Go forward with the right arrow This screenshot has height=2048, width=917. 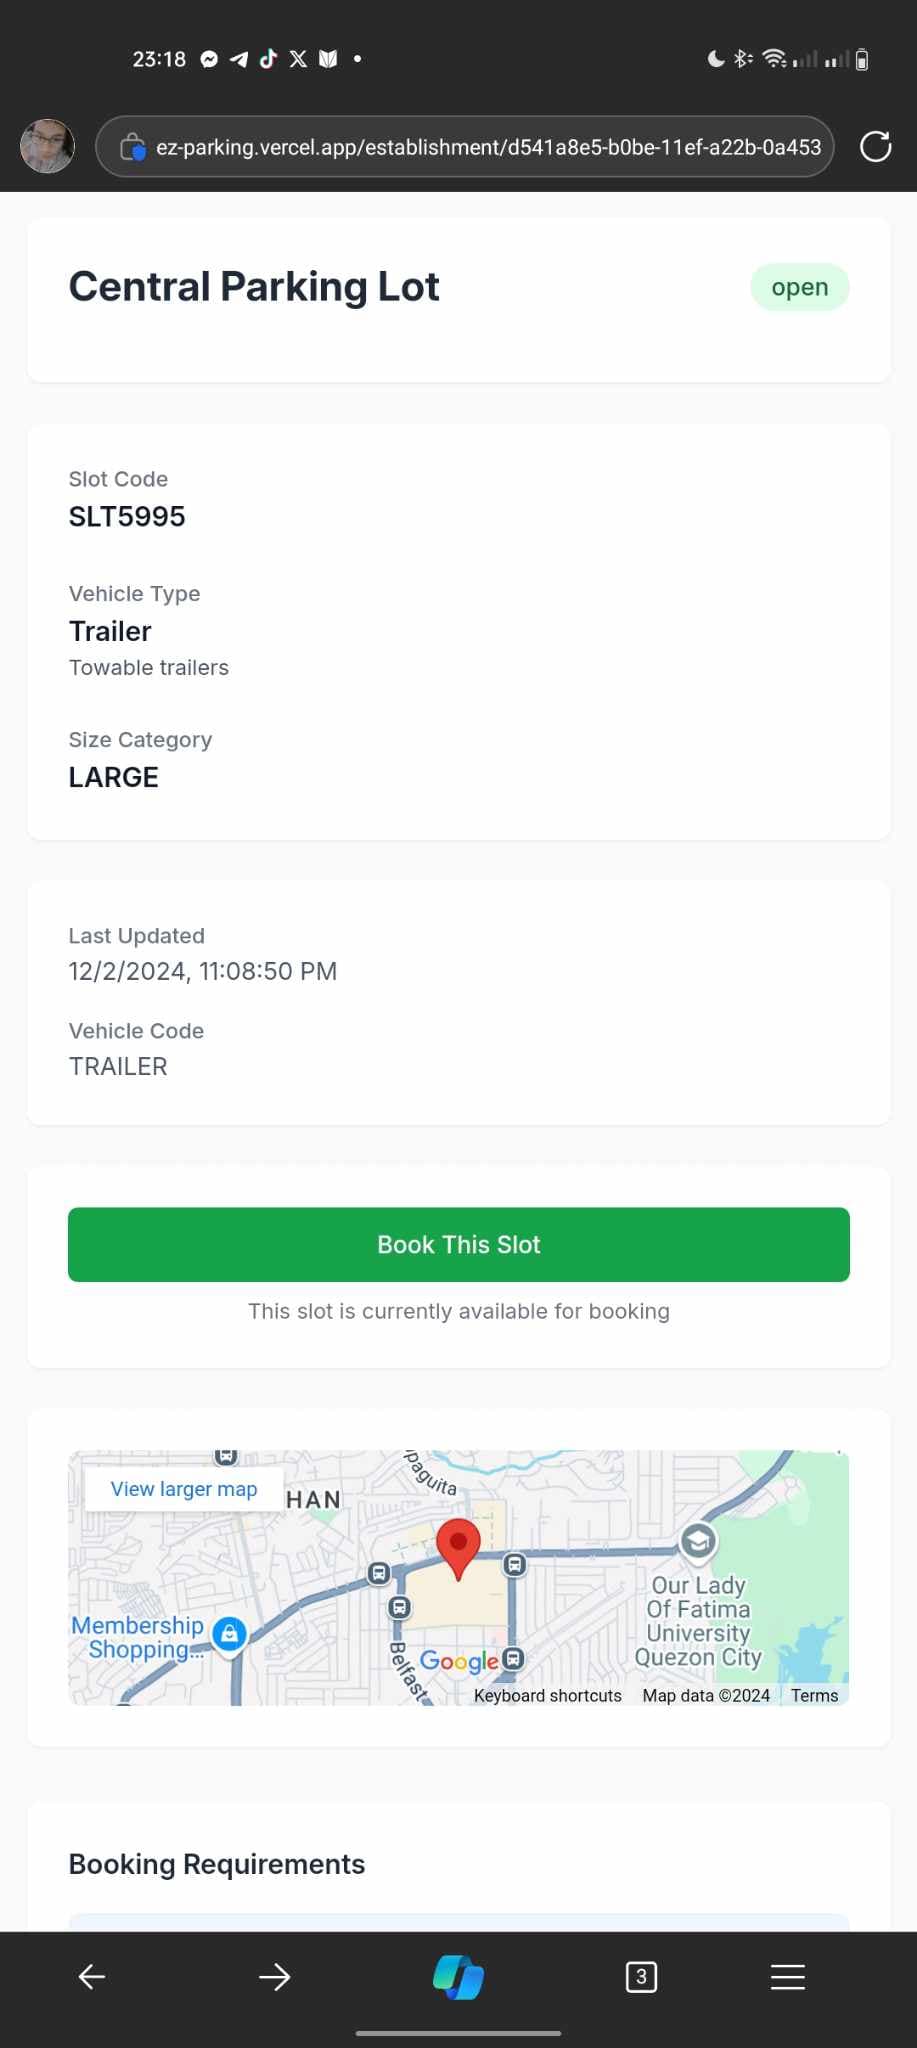[274, 1976]
